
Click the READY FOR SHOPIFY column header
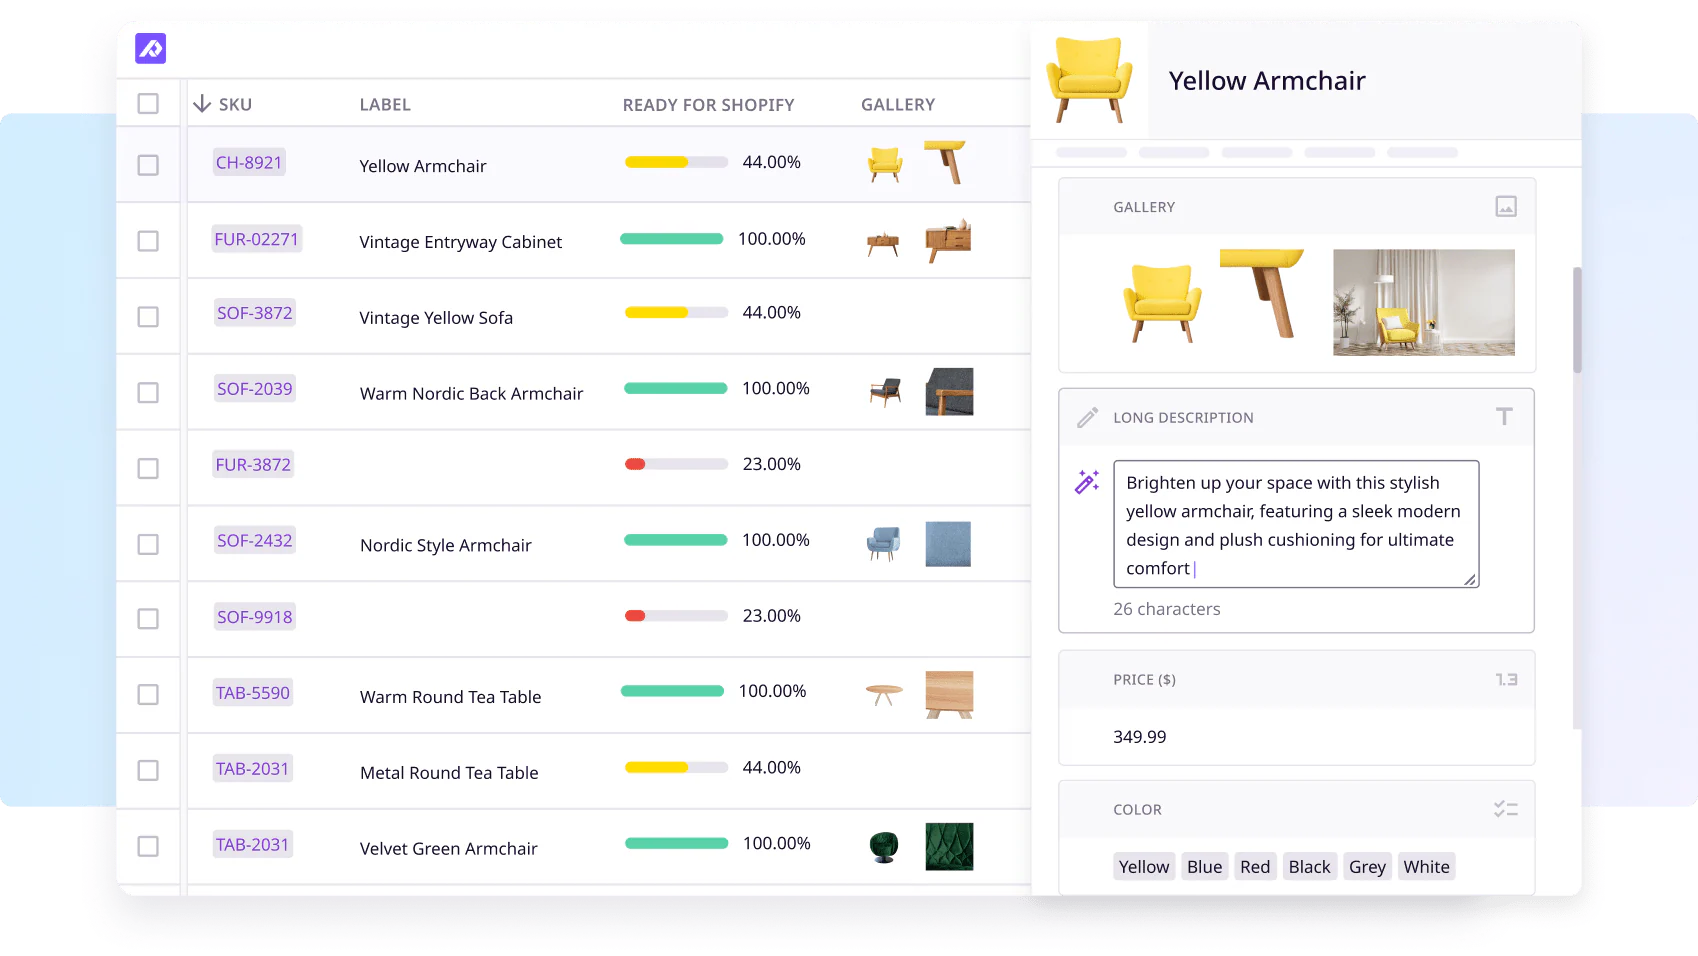[708, 105]
